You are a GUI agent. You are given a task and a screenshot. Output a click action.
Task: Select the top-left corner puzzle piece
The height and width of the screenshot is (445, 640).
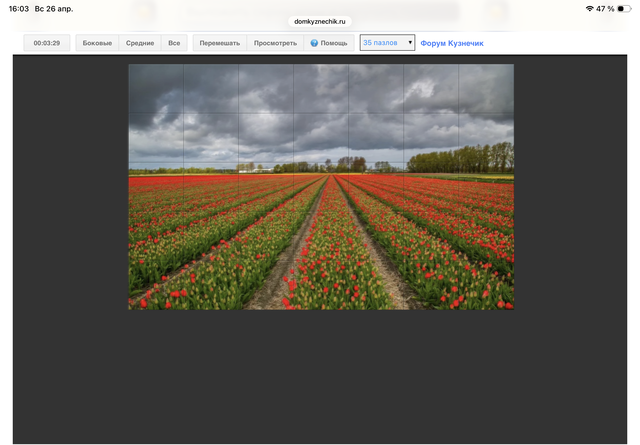point(155,89)
